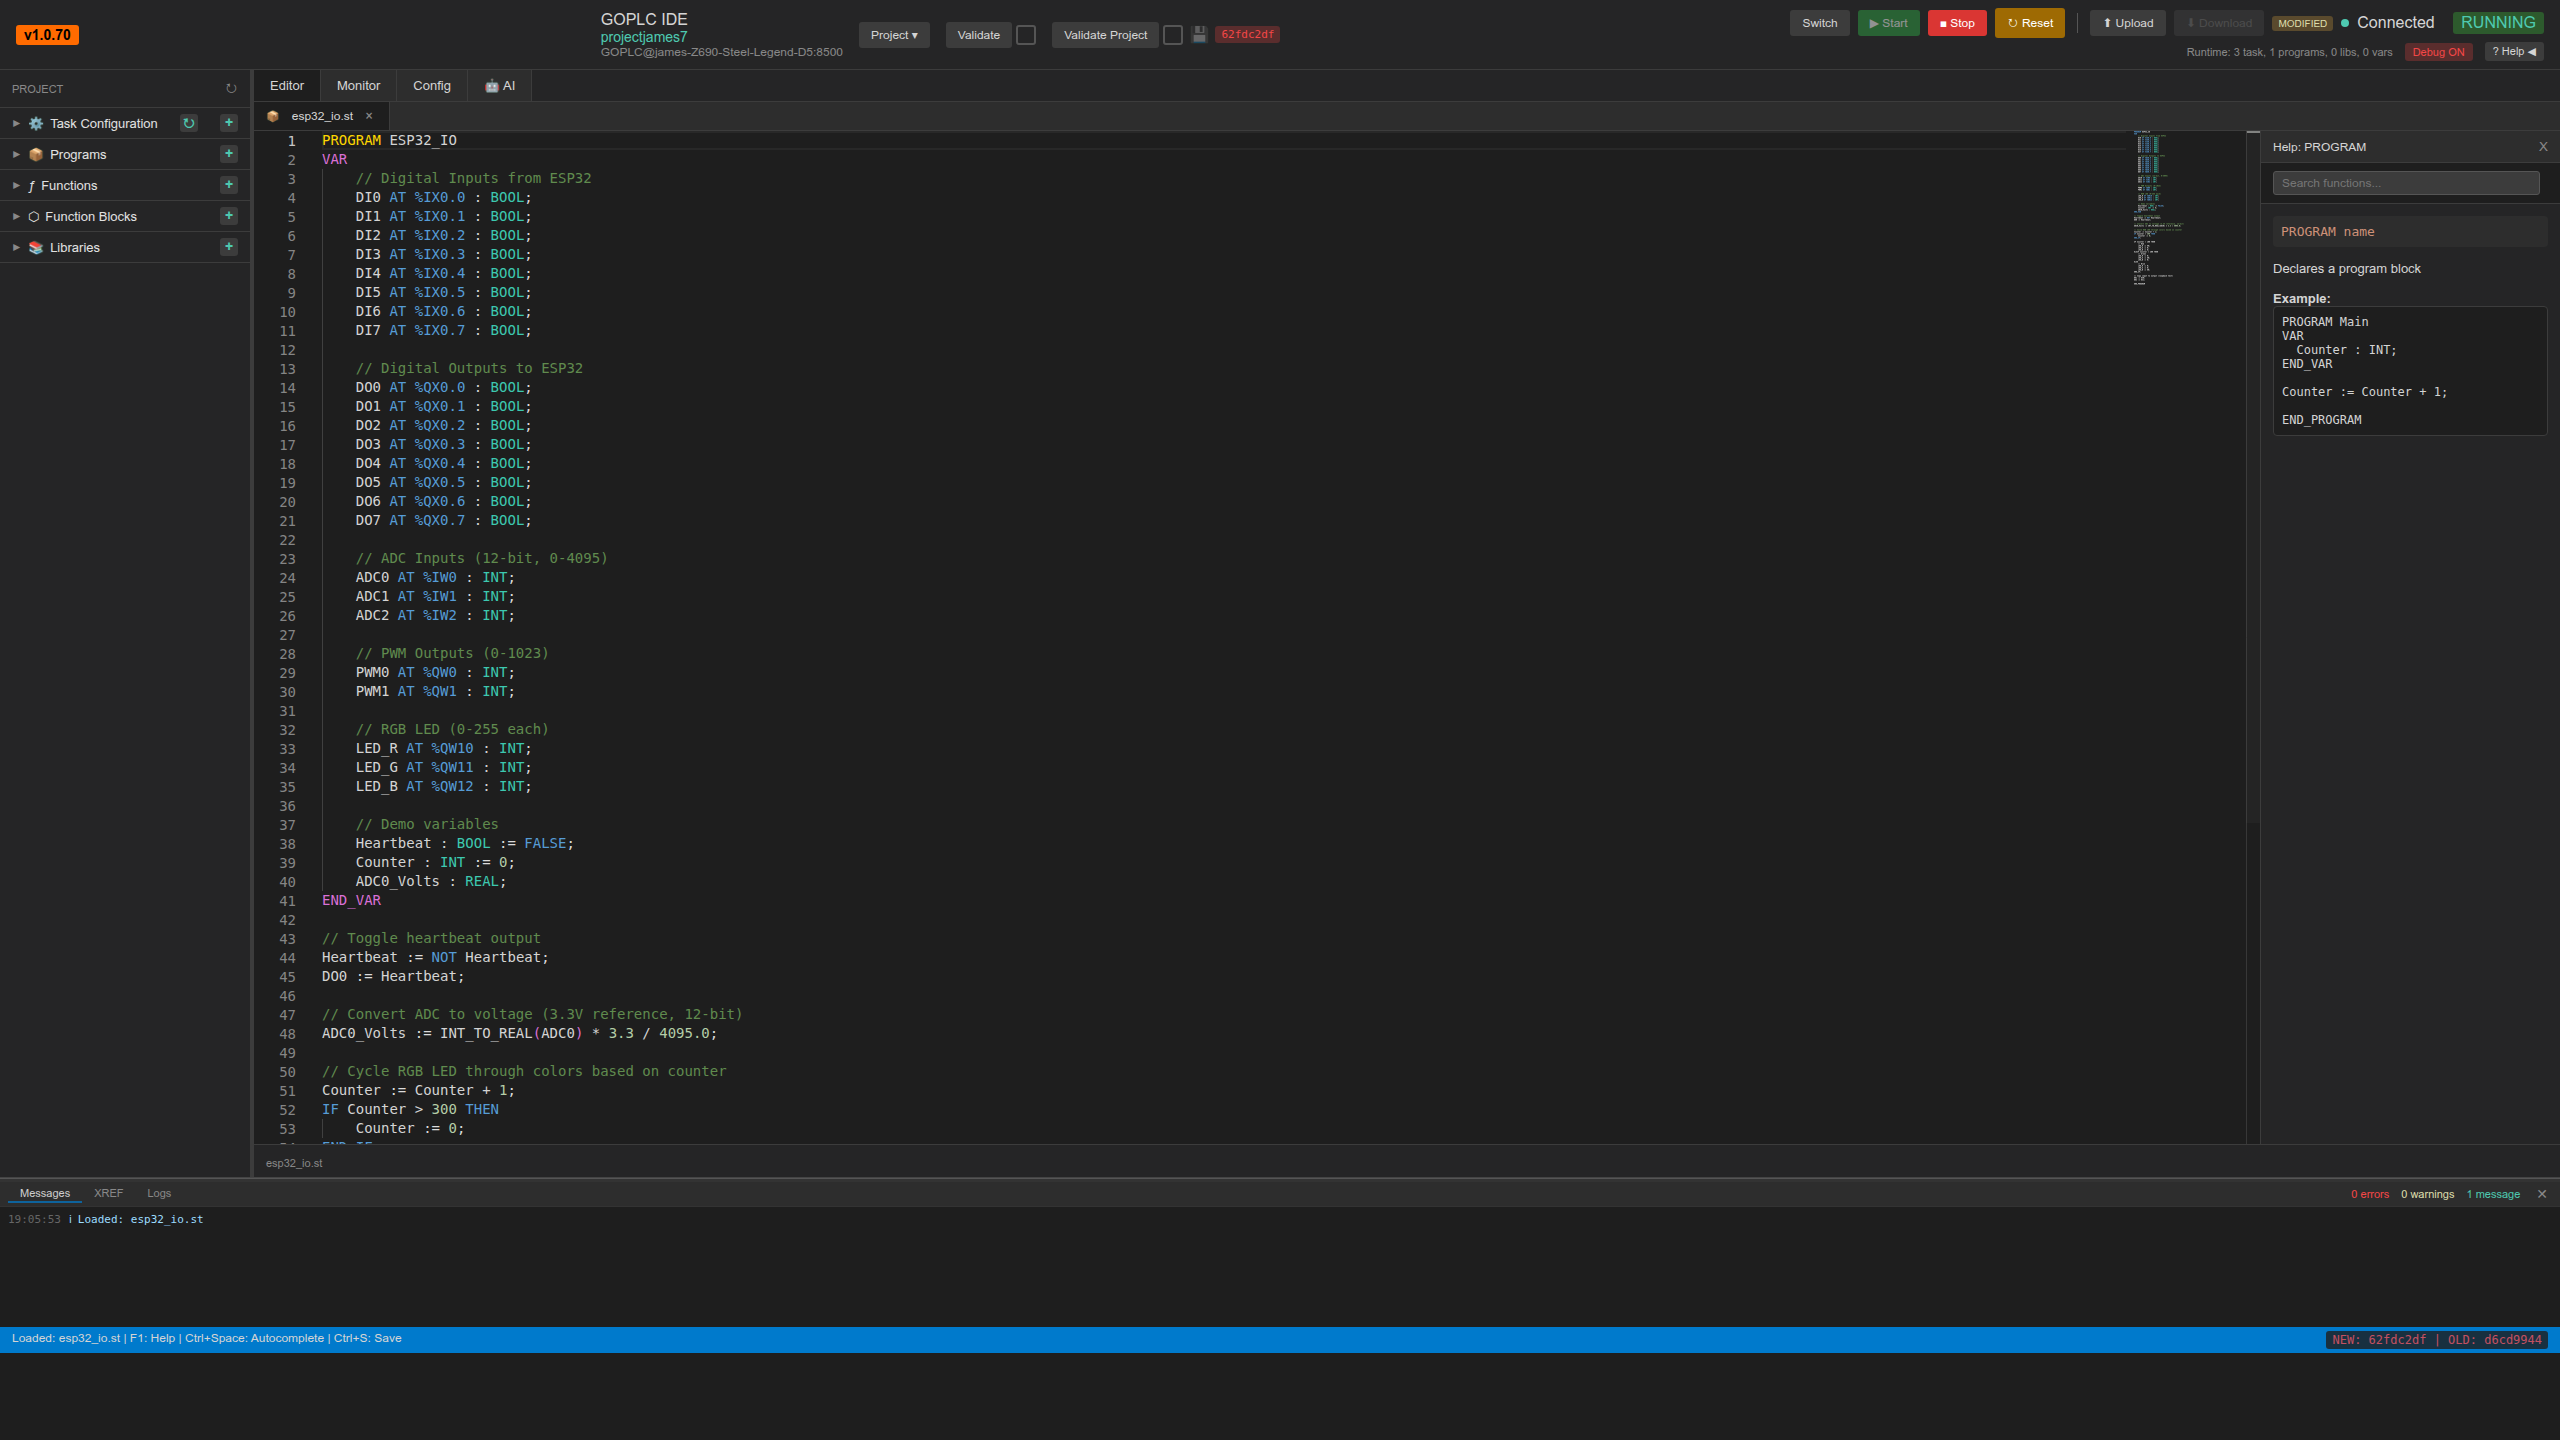
Task: Add a new task via Task Configuration plus
Action: click(229, 123)
